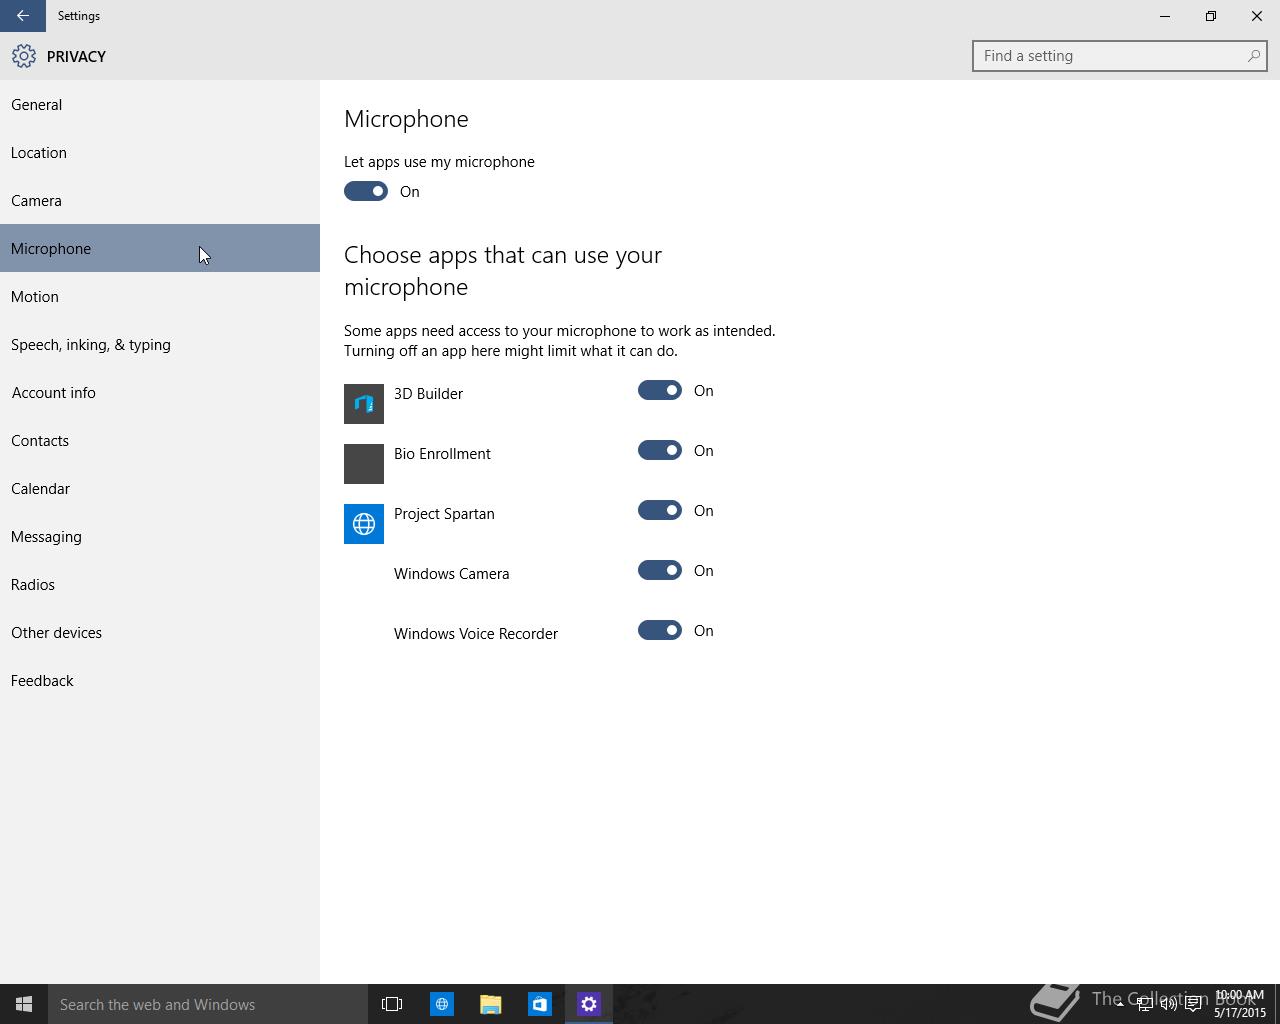This screenshot has height=1024, width=1280.
Task: Show hidden tray icons arrow
Action: coord(1120,1004)
